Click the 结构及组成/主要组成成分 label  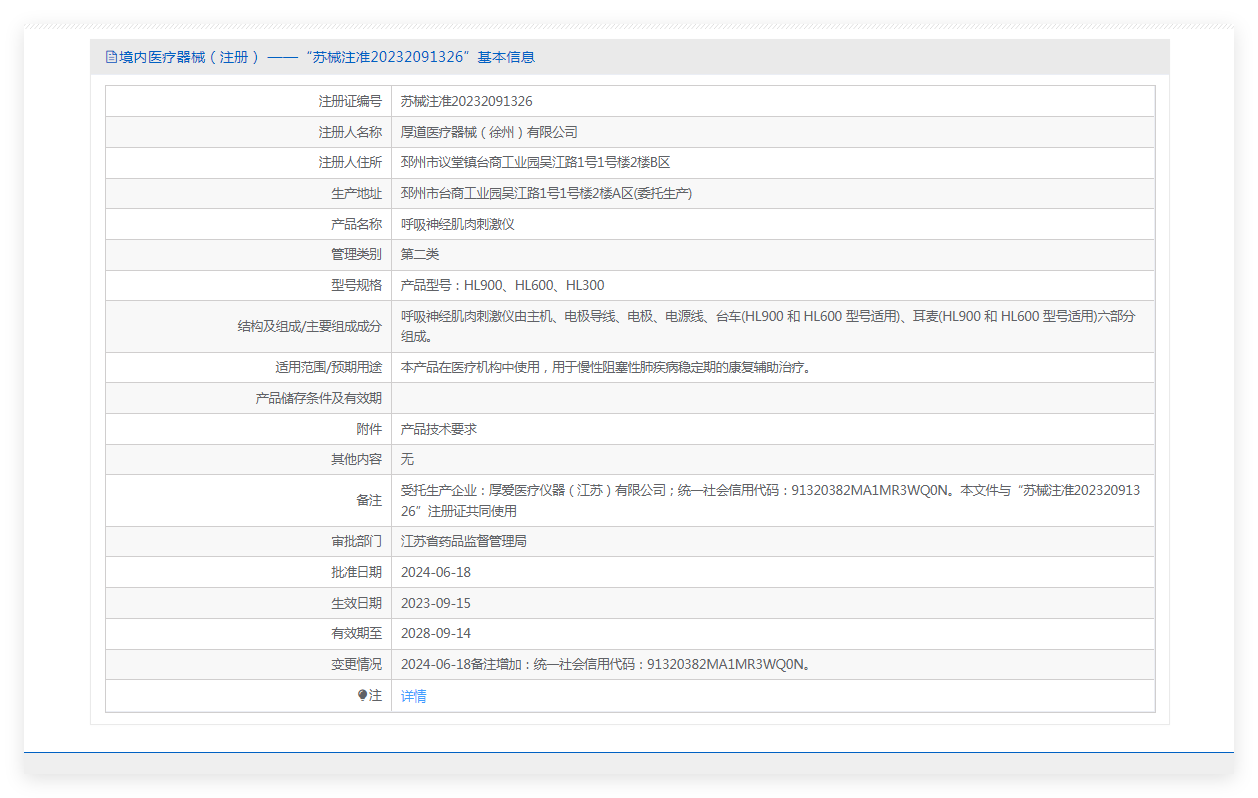(x=310, y=327)
